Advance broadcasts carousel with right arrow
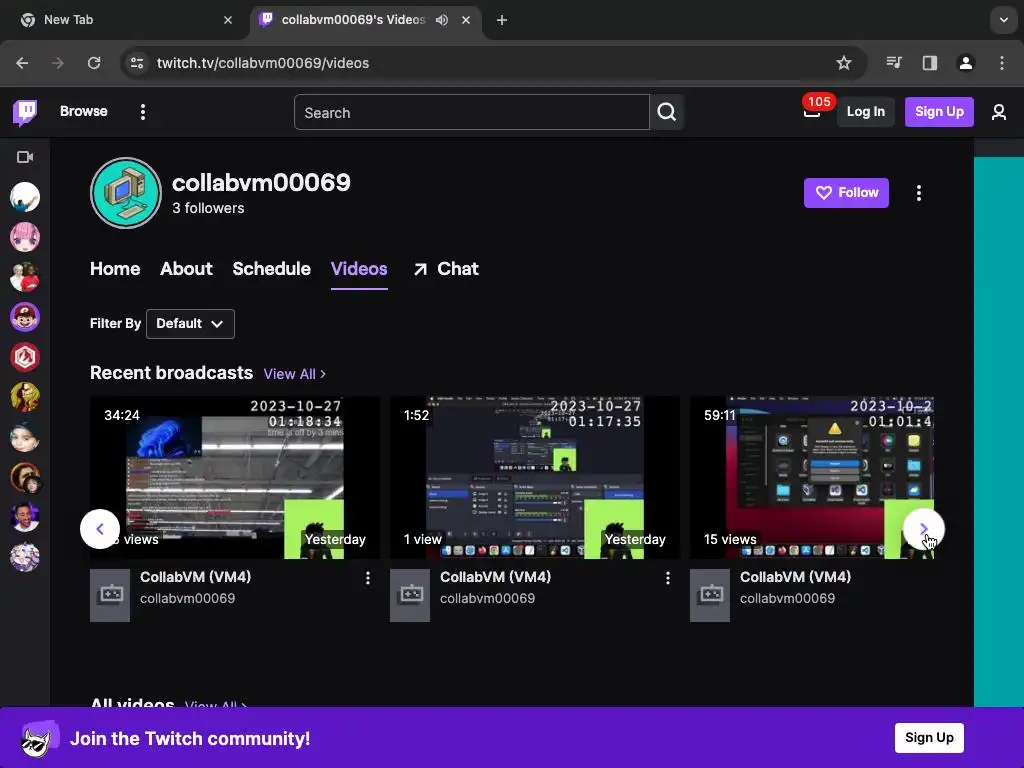Image resolution: width=1024 pixels, height=768 pixels. (x=923, y=529)
